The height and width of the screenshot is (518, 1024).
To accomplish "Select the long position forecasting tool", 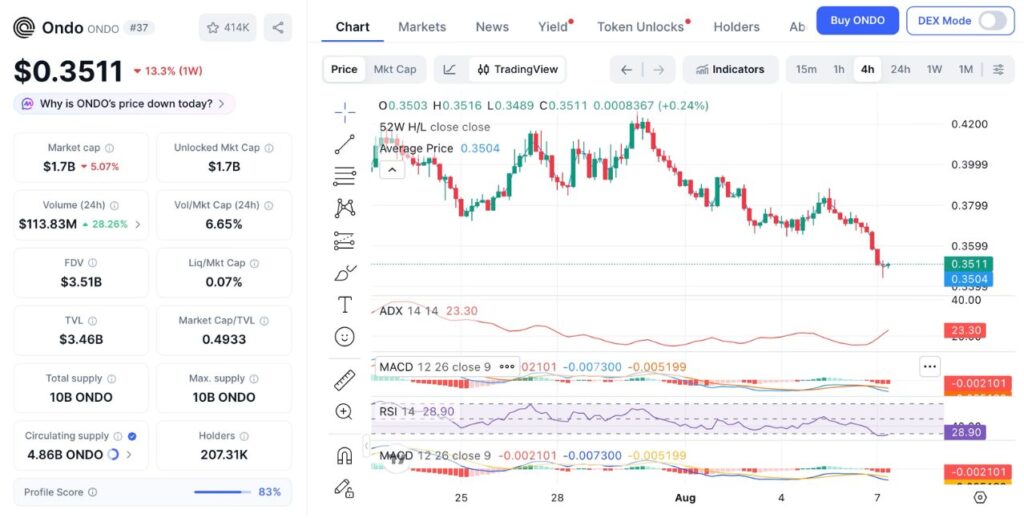I will (345, 241).
